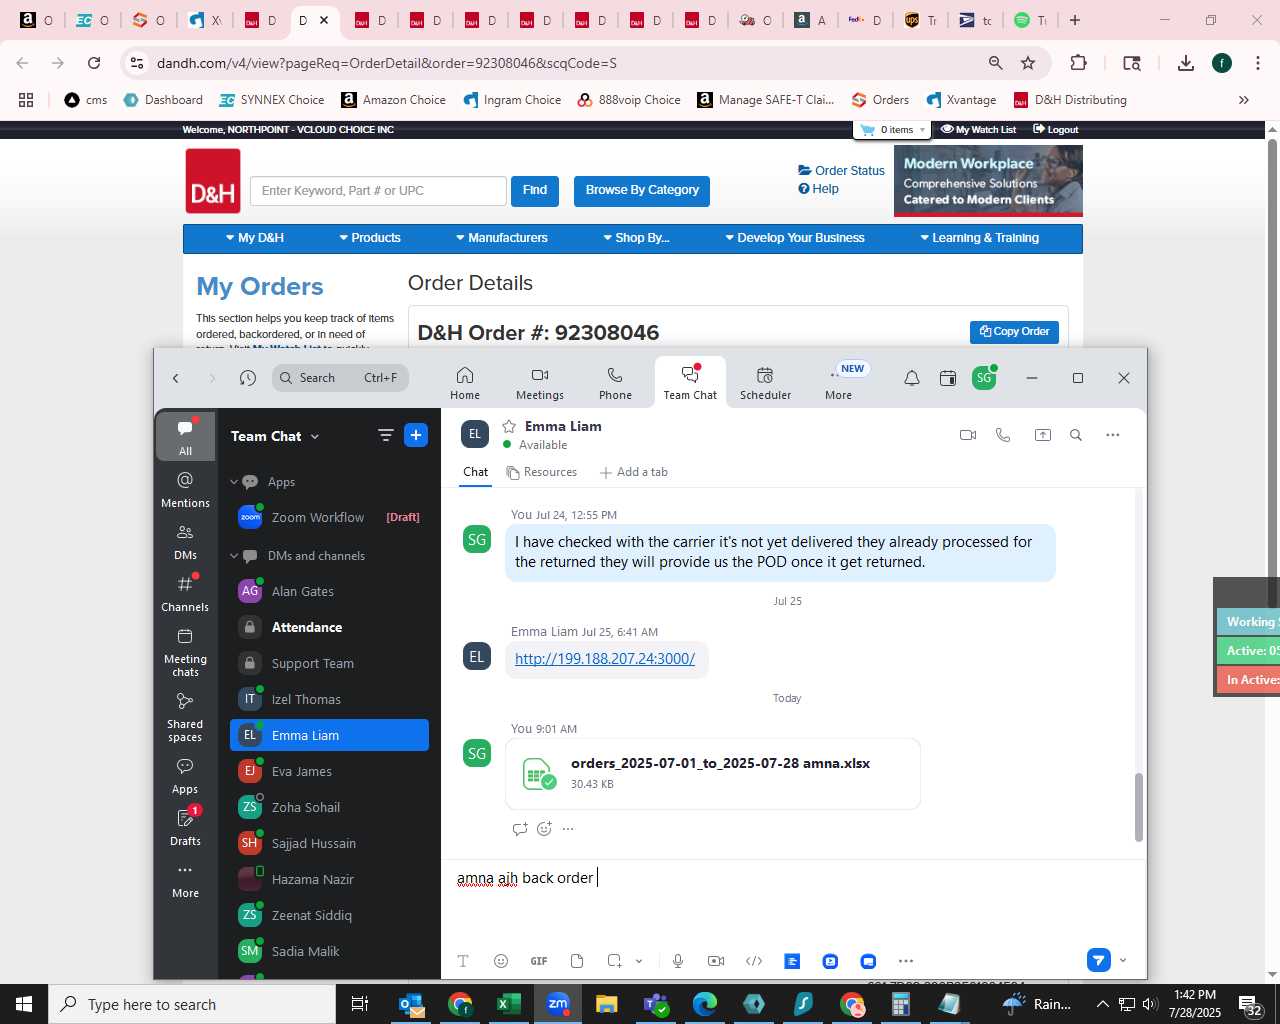Toggle text formatting in message composer
Image resolution: width=1280 pixels, height=1024 pixels.
pyautogui.click(x=463, y=961)
